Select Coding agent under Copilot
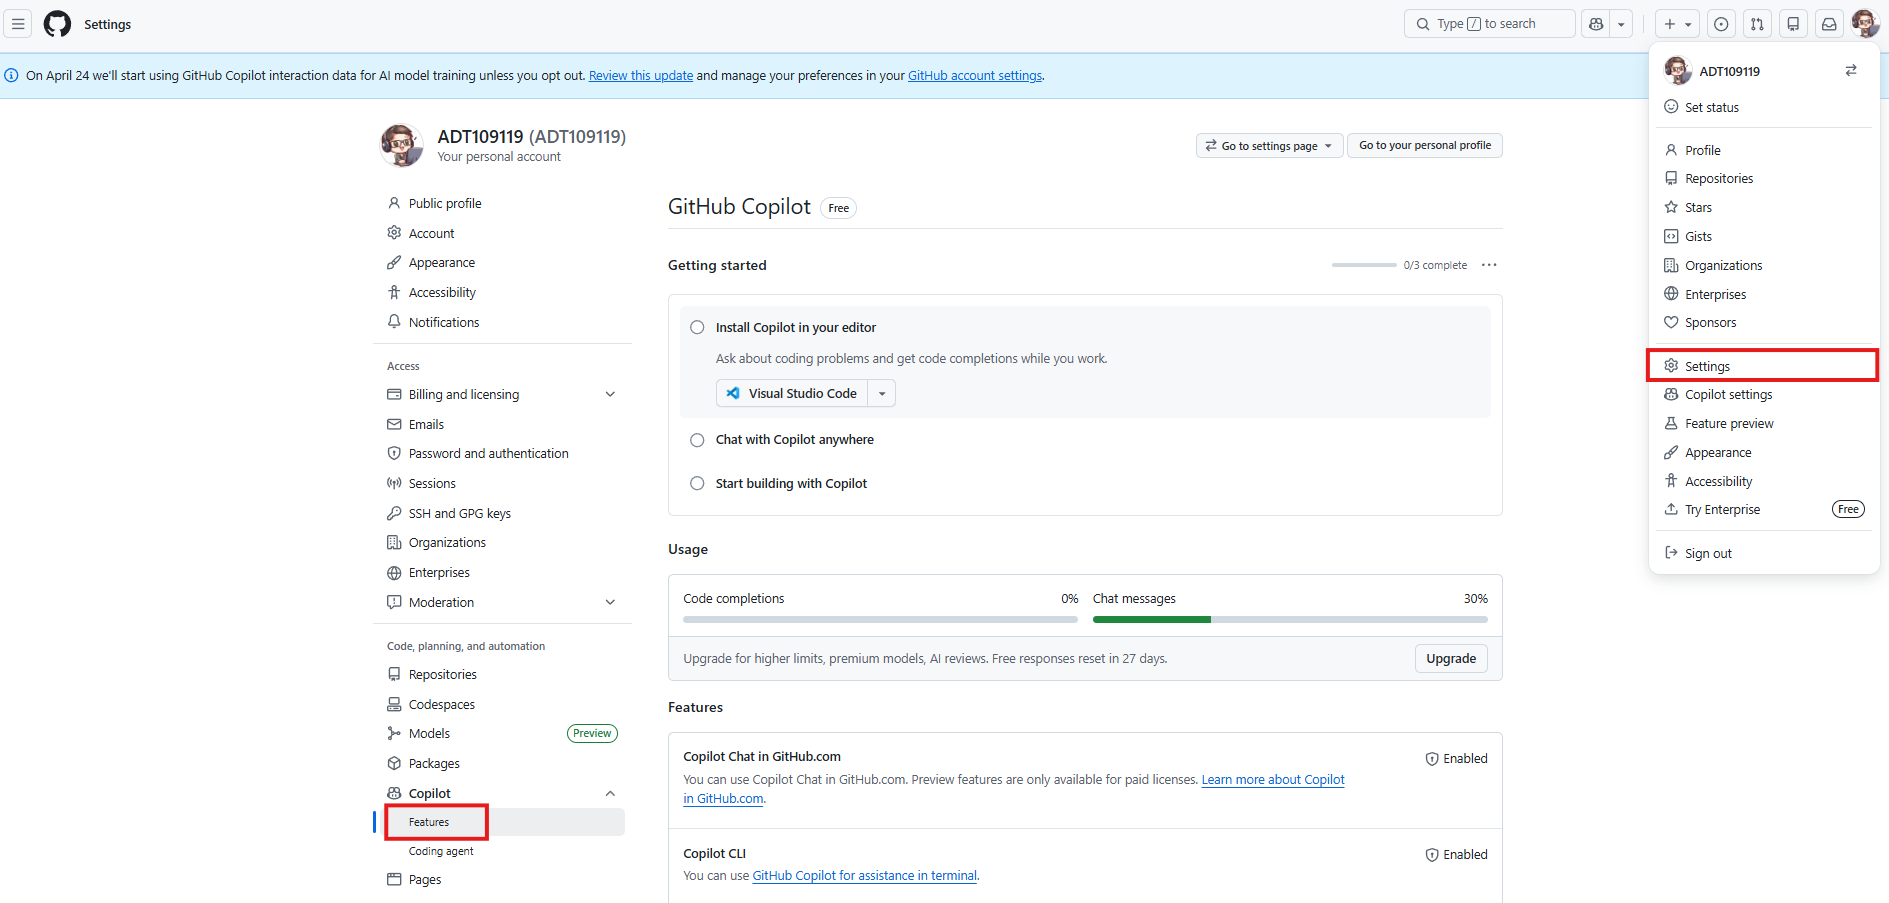1889x903 pixels. point(502,851)
